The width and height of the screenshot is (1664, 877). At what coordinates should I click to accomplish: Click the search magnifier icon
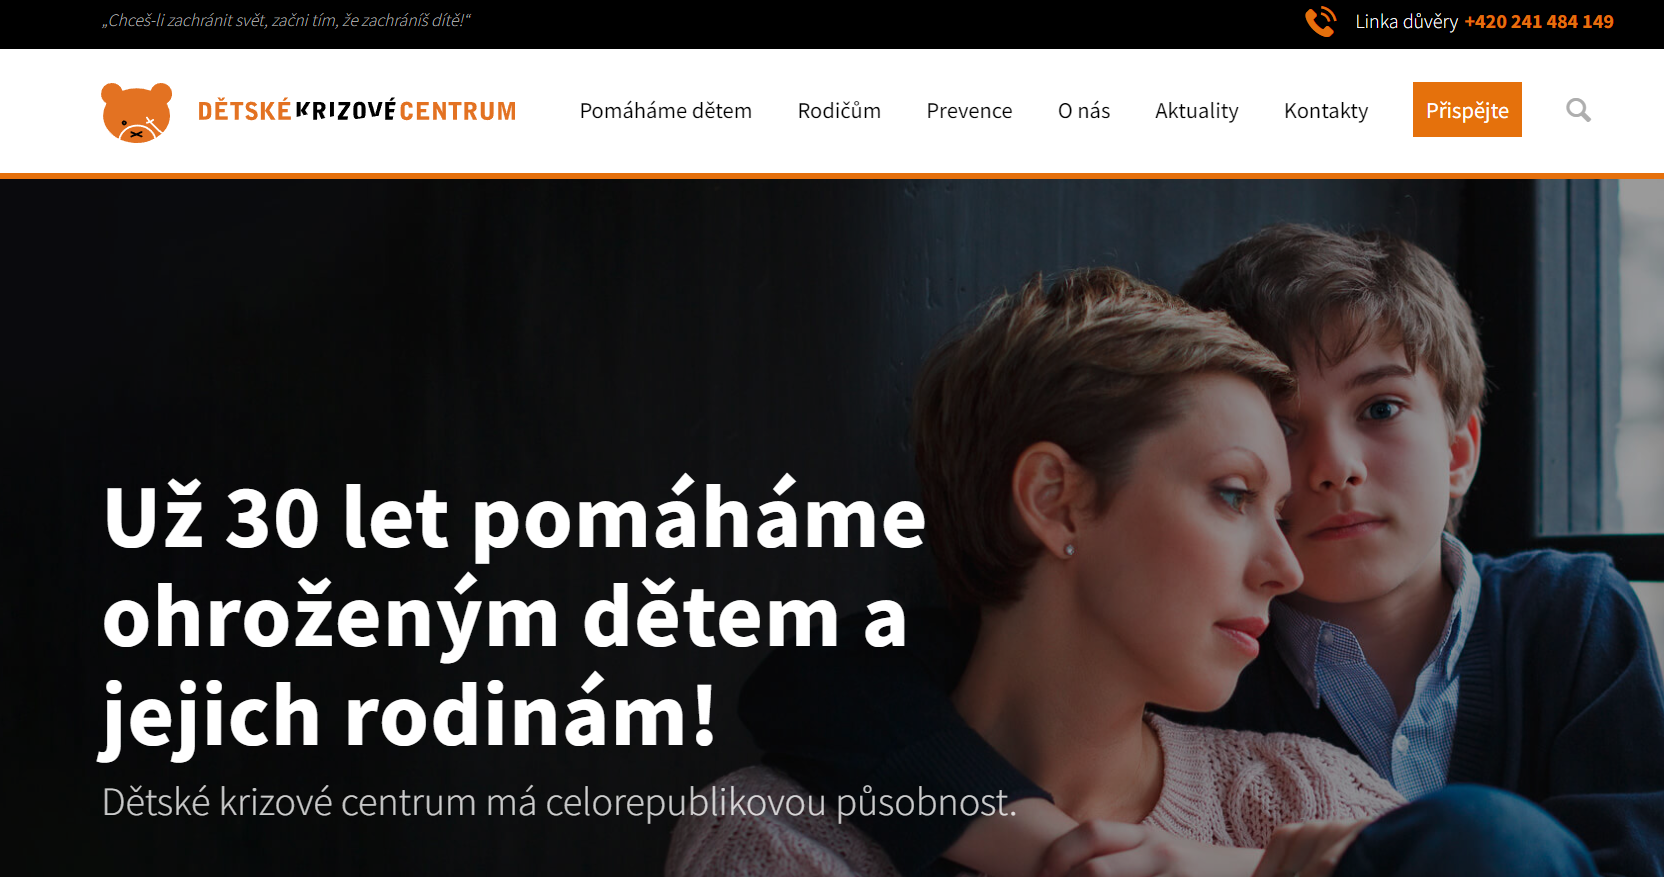point(1578,110)
